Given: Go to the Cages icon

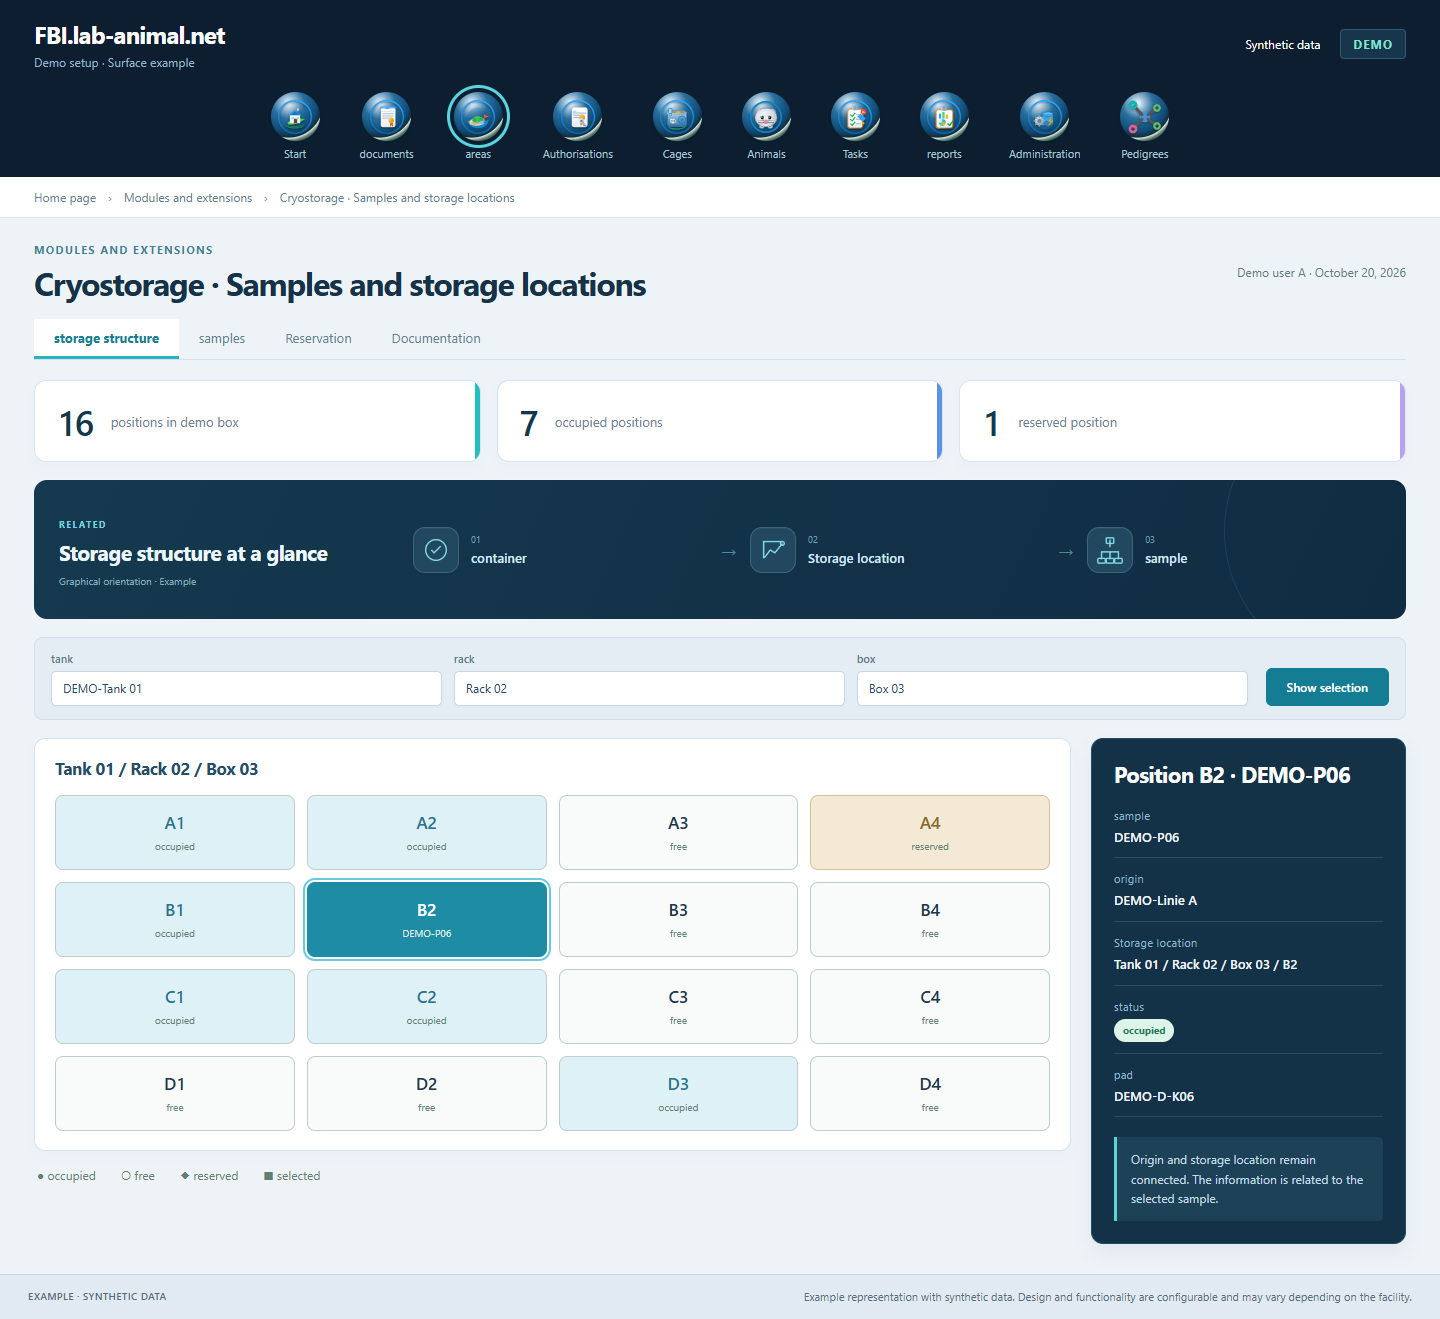Looking at the screenshot, I should click(677, 117).
